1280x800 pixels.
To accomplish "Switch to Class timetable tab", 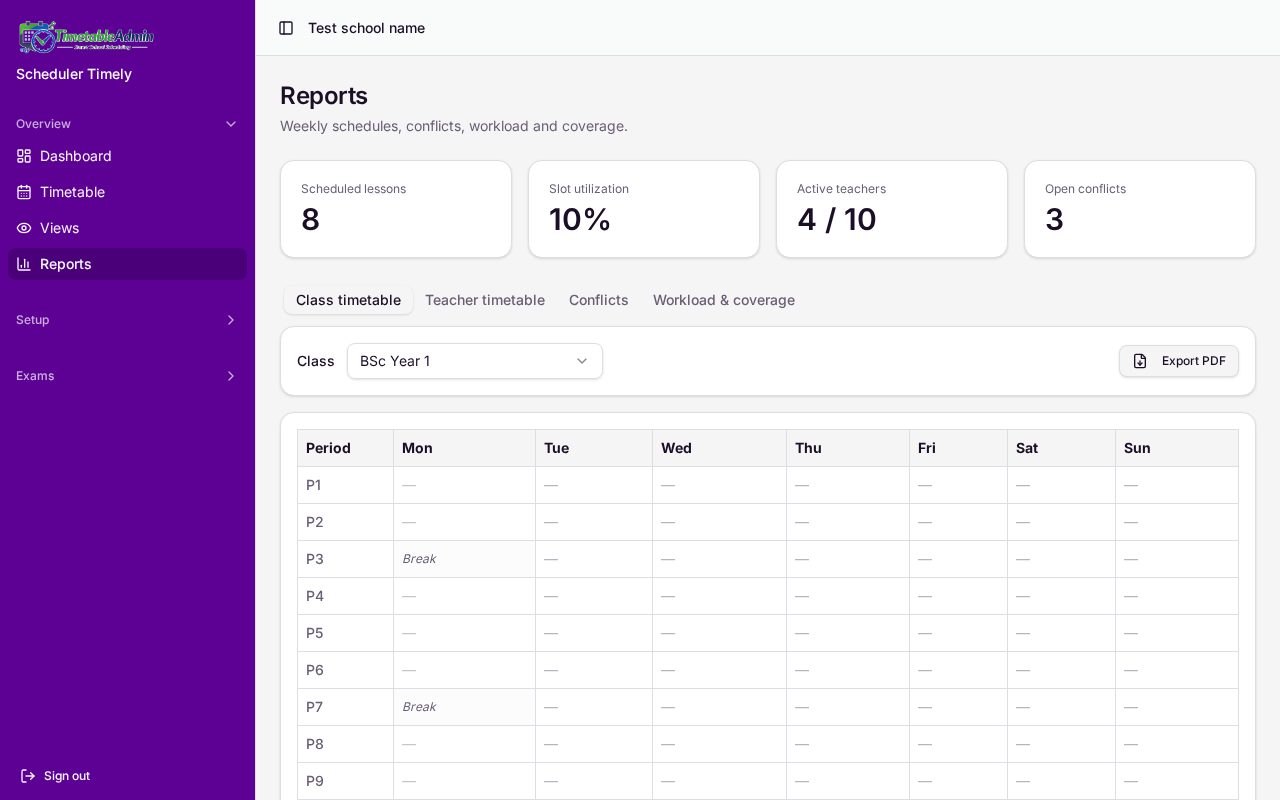I will tap(348, 300).
